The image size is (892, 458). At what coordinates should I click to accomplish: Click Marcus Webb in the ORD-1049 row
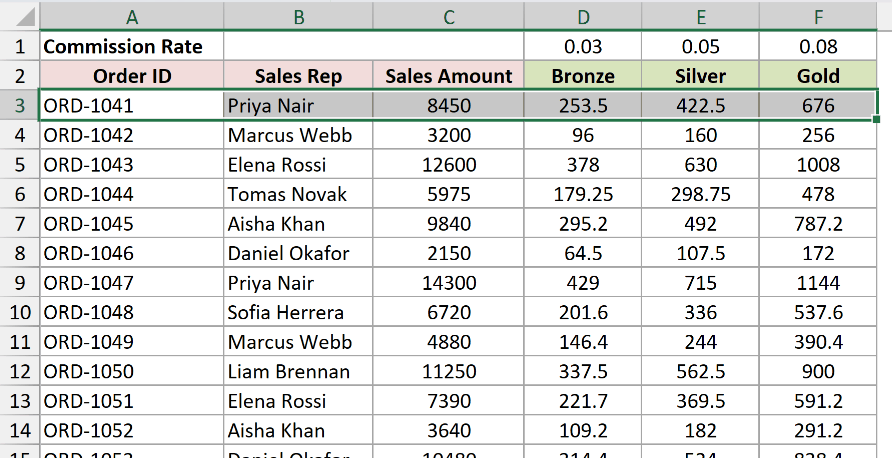tap(299, 342)
